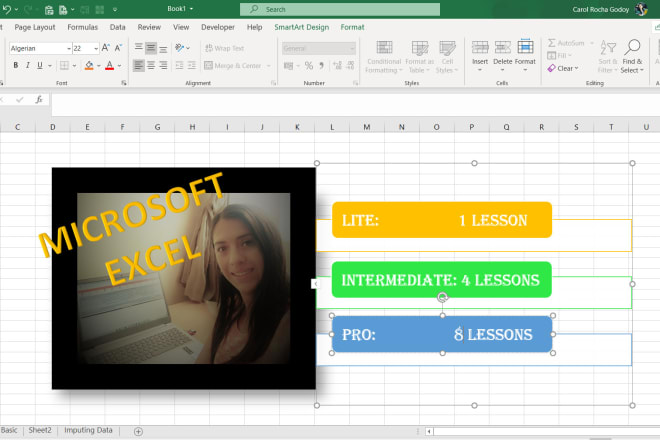Open the SmartArt Design tab

[302, 27]
